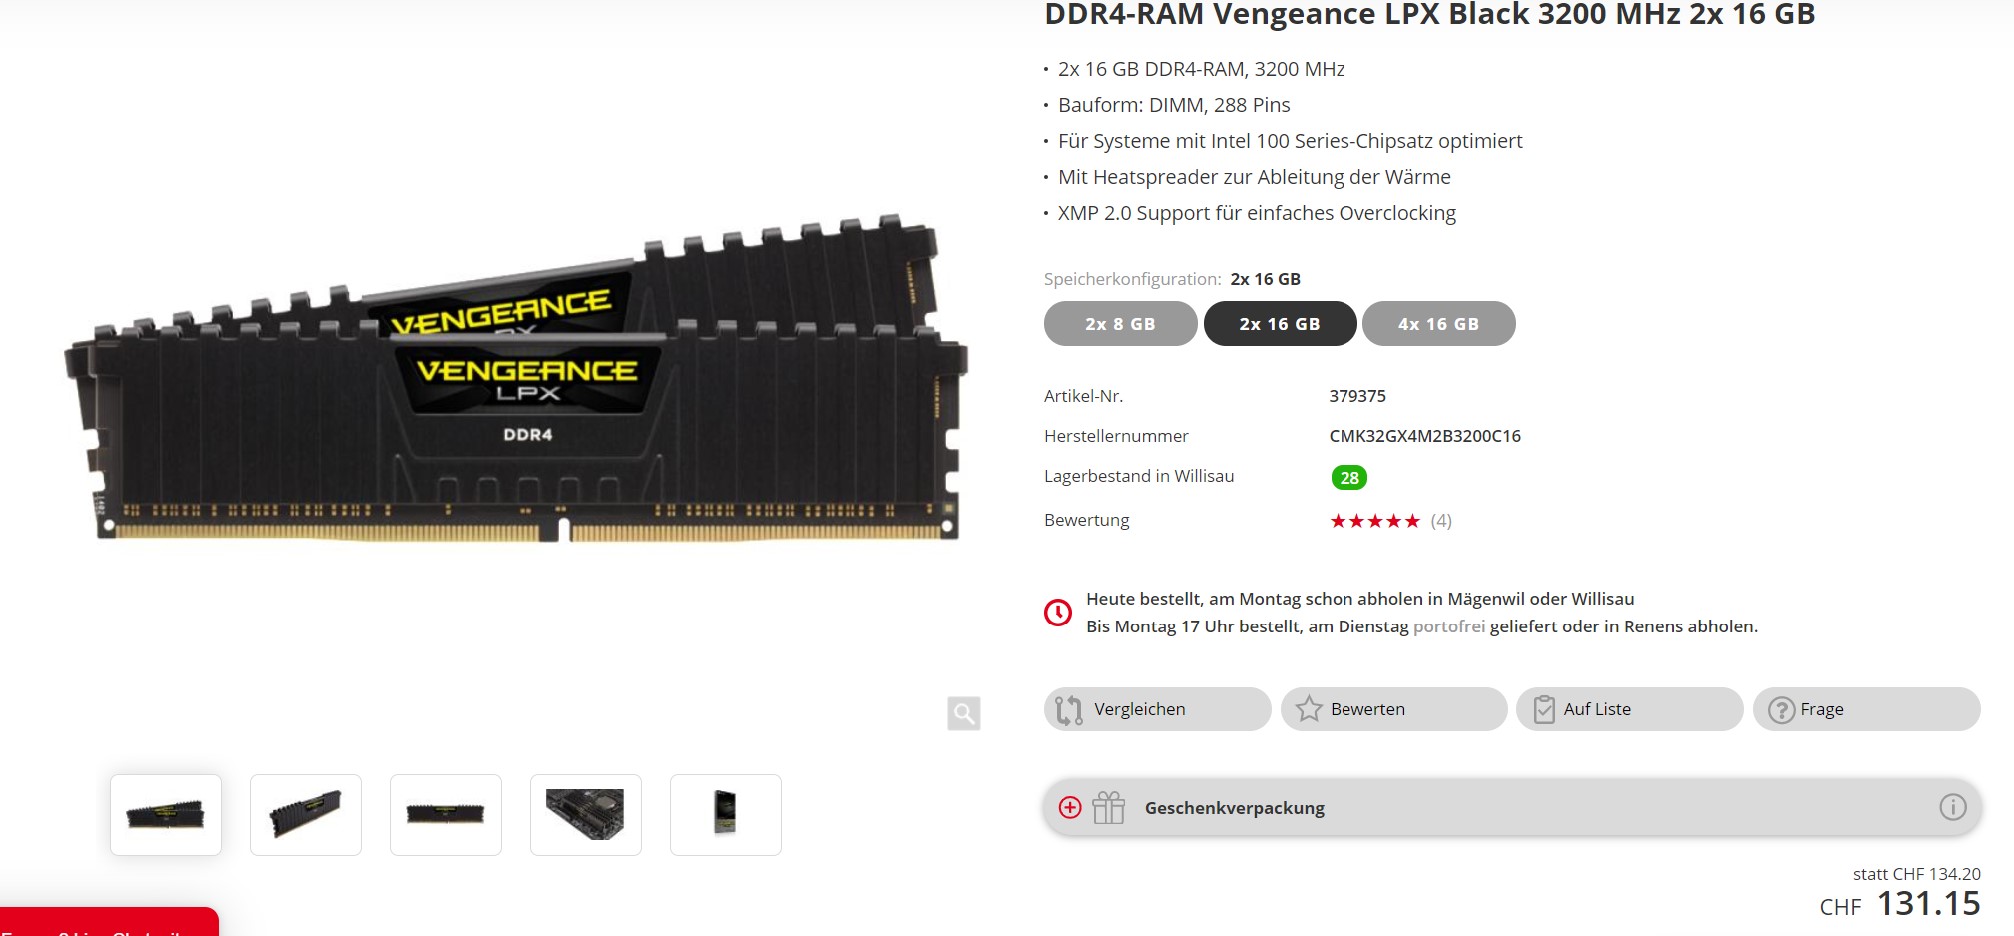Click the portofrei link in delivery text
The width and height of the screenshot is (2014, 936).
coord(1449,626)
